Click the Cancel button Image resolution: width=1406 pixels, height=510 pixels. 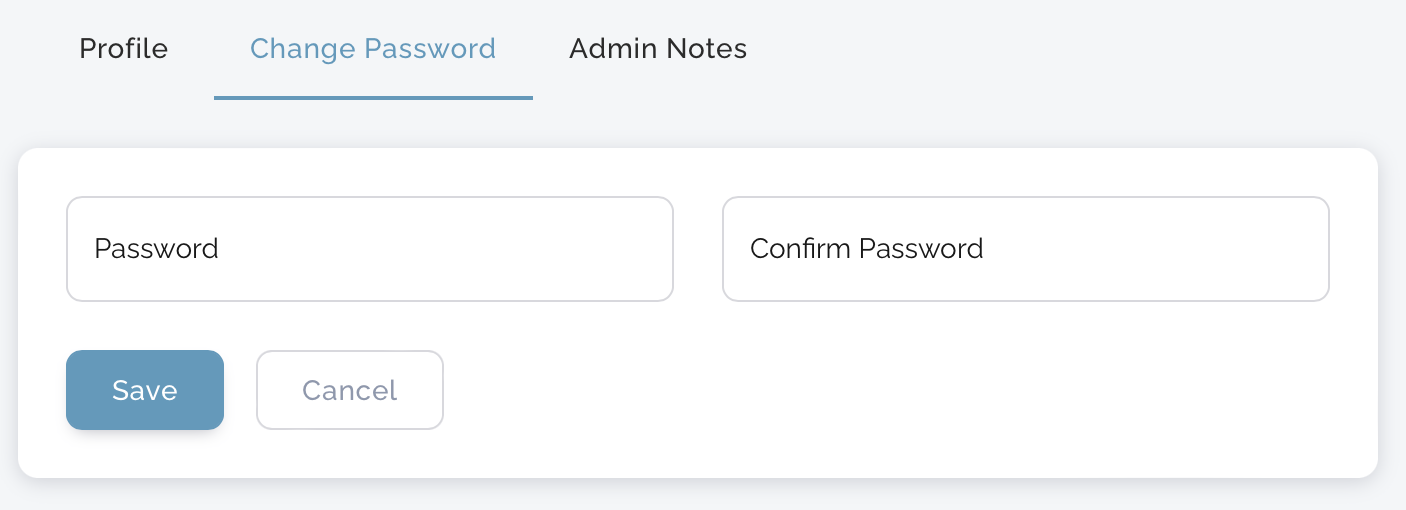tap(349, 390)
